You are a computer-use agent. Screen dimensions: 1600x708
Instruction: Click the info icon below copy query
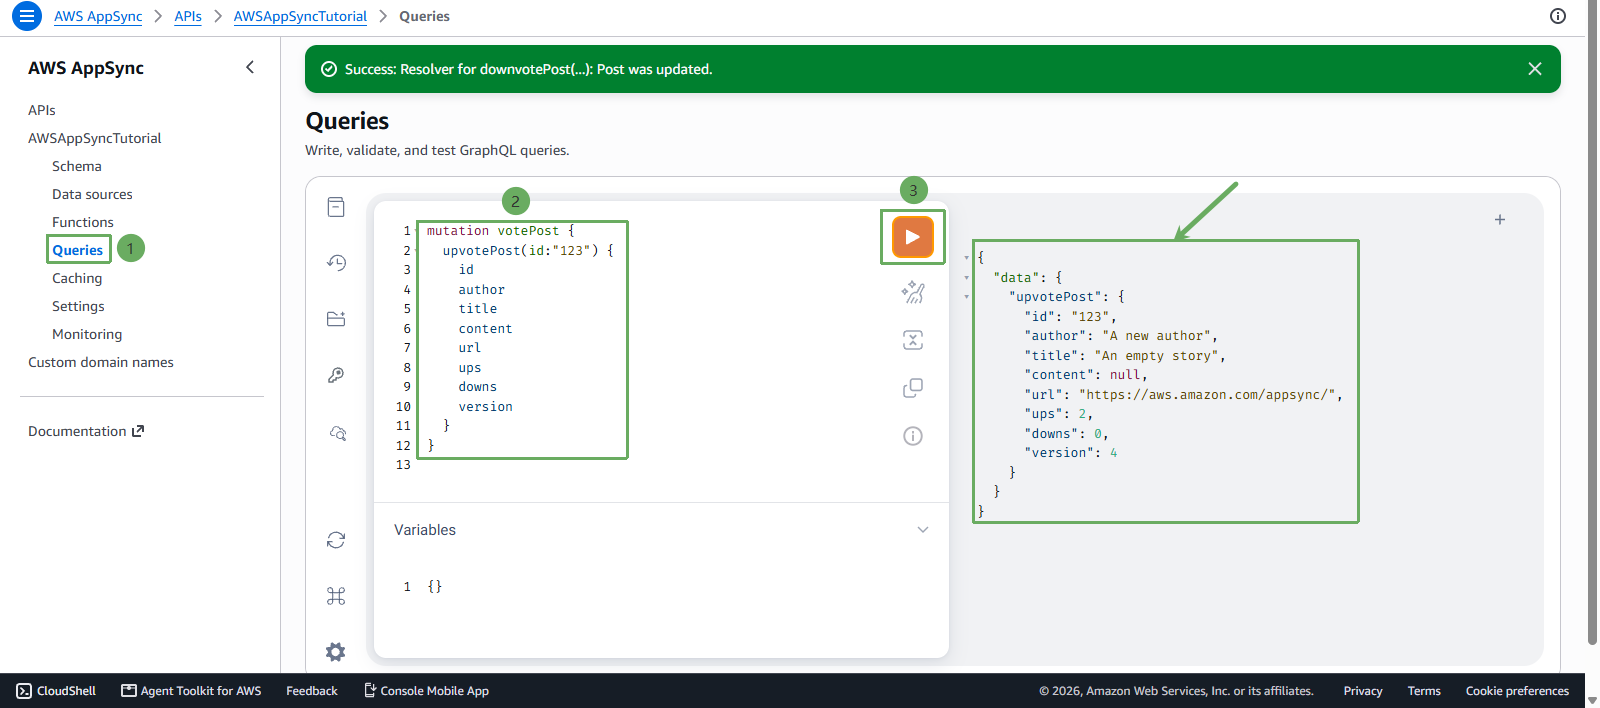(x=913, y=436)
